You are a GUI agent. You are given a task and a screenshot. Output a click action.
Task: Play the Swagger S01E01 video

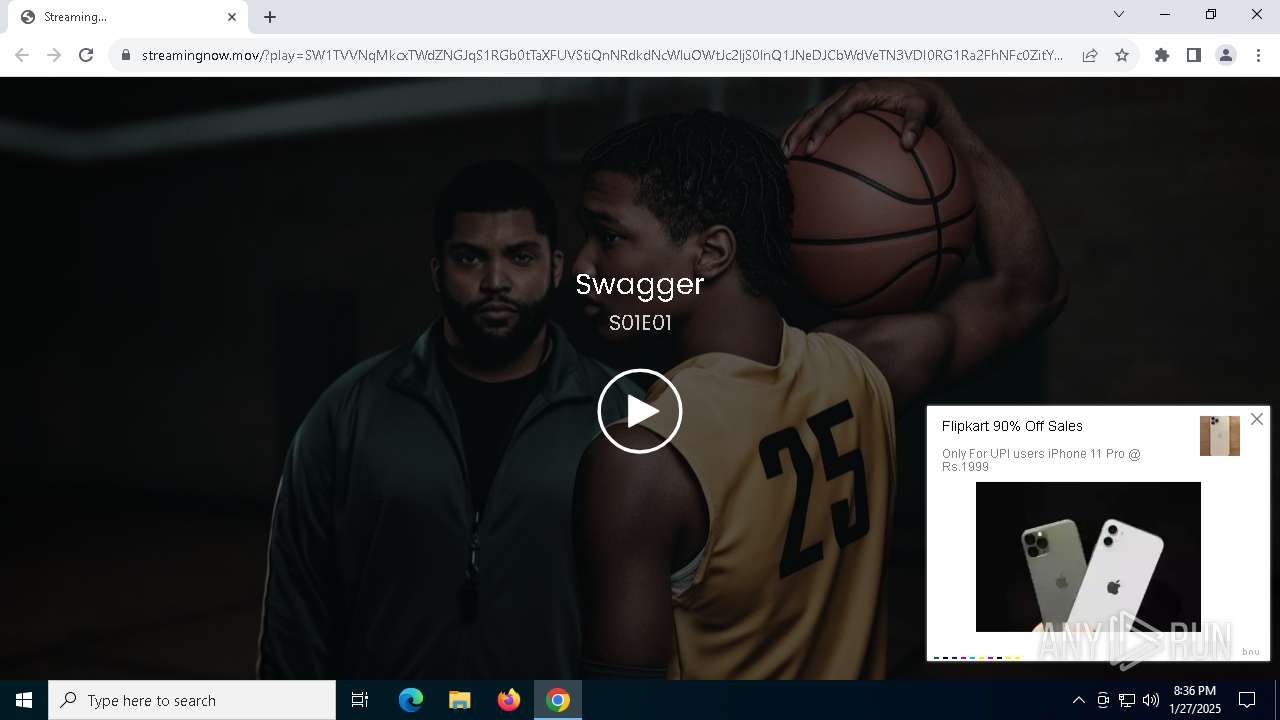pos(640,411)
